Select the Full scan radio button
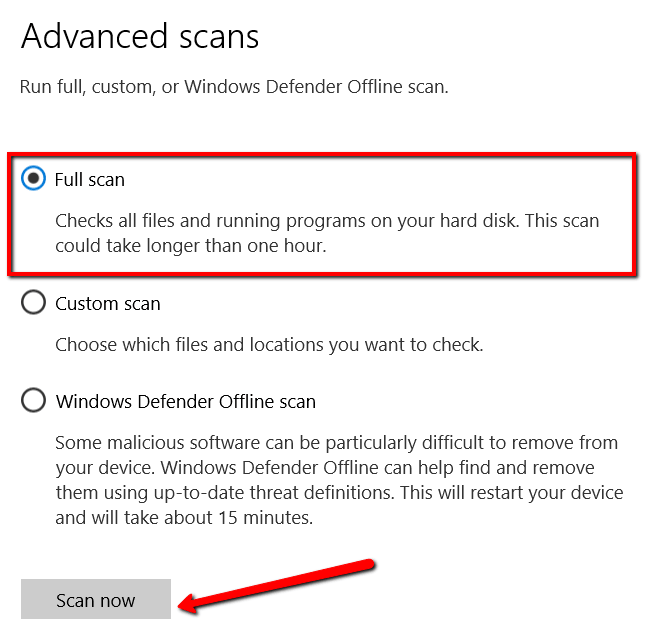Image resolution: width=660 pixels, height=619 pixels. tap(34, 180)
